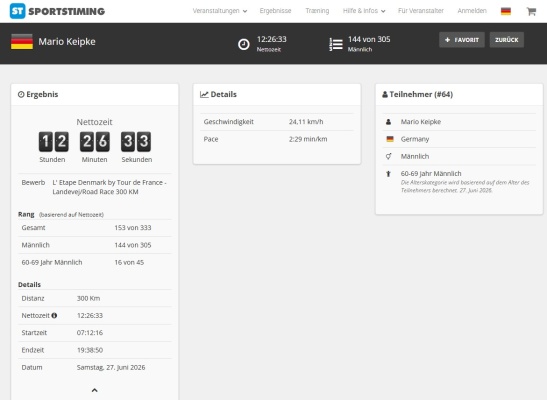
Task: Click the ranking list icon in header
Action: click(x=336, y=44)
